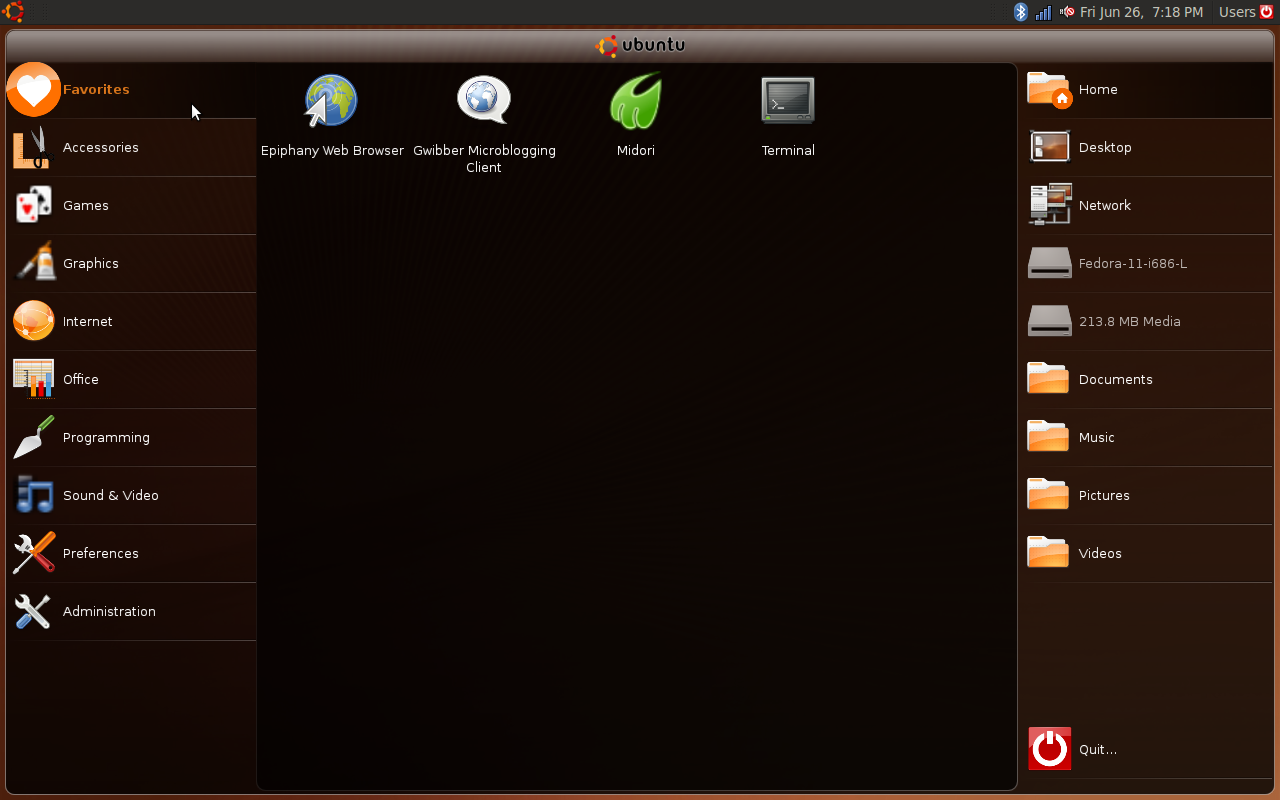
Task: Click the Terminal label text
Action: [788, 150]
